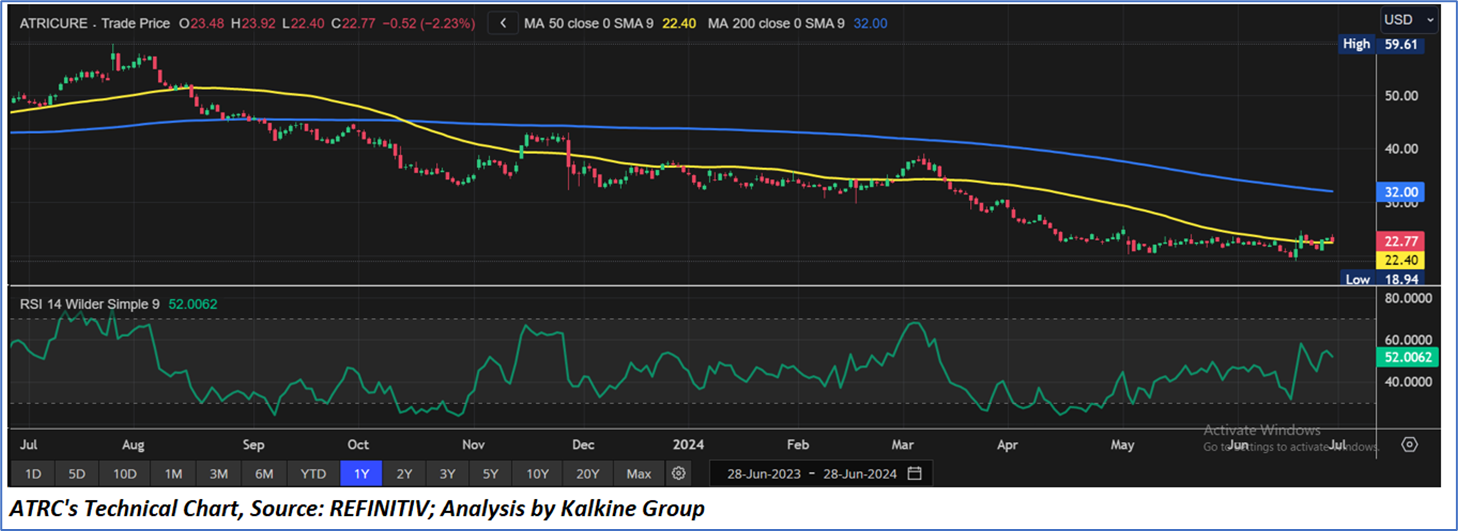Select the 10D time range
The height and width of the screenshot is (531, 1458).
(x=125, y=473)
